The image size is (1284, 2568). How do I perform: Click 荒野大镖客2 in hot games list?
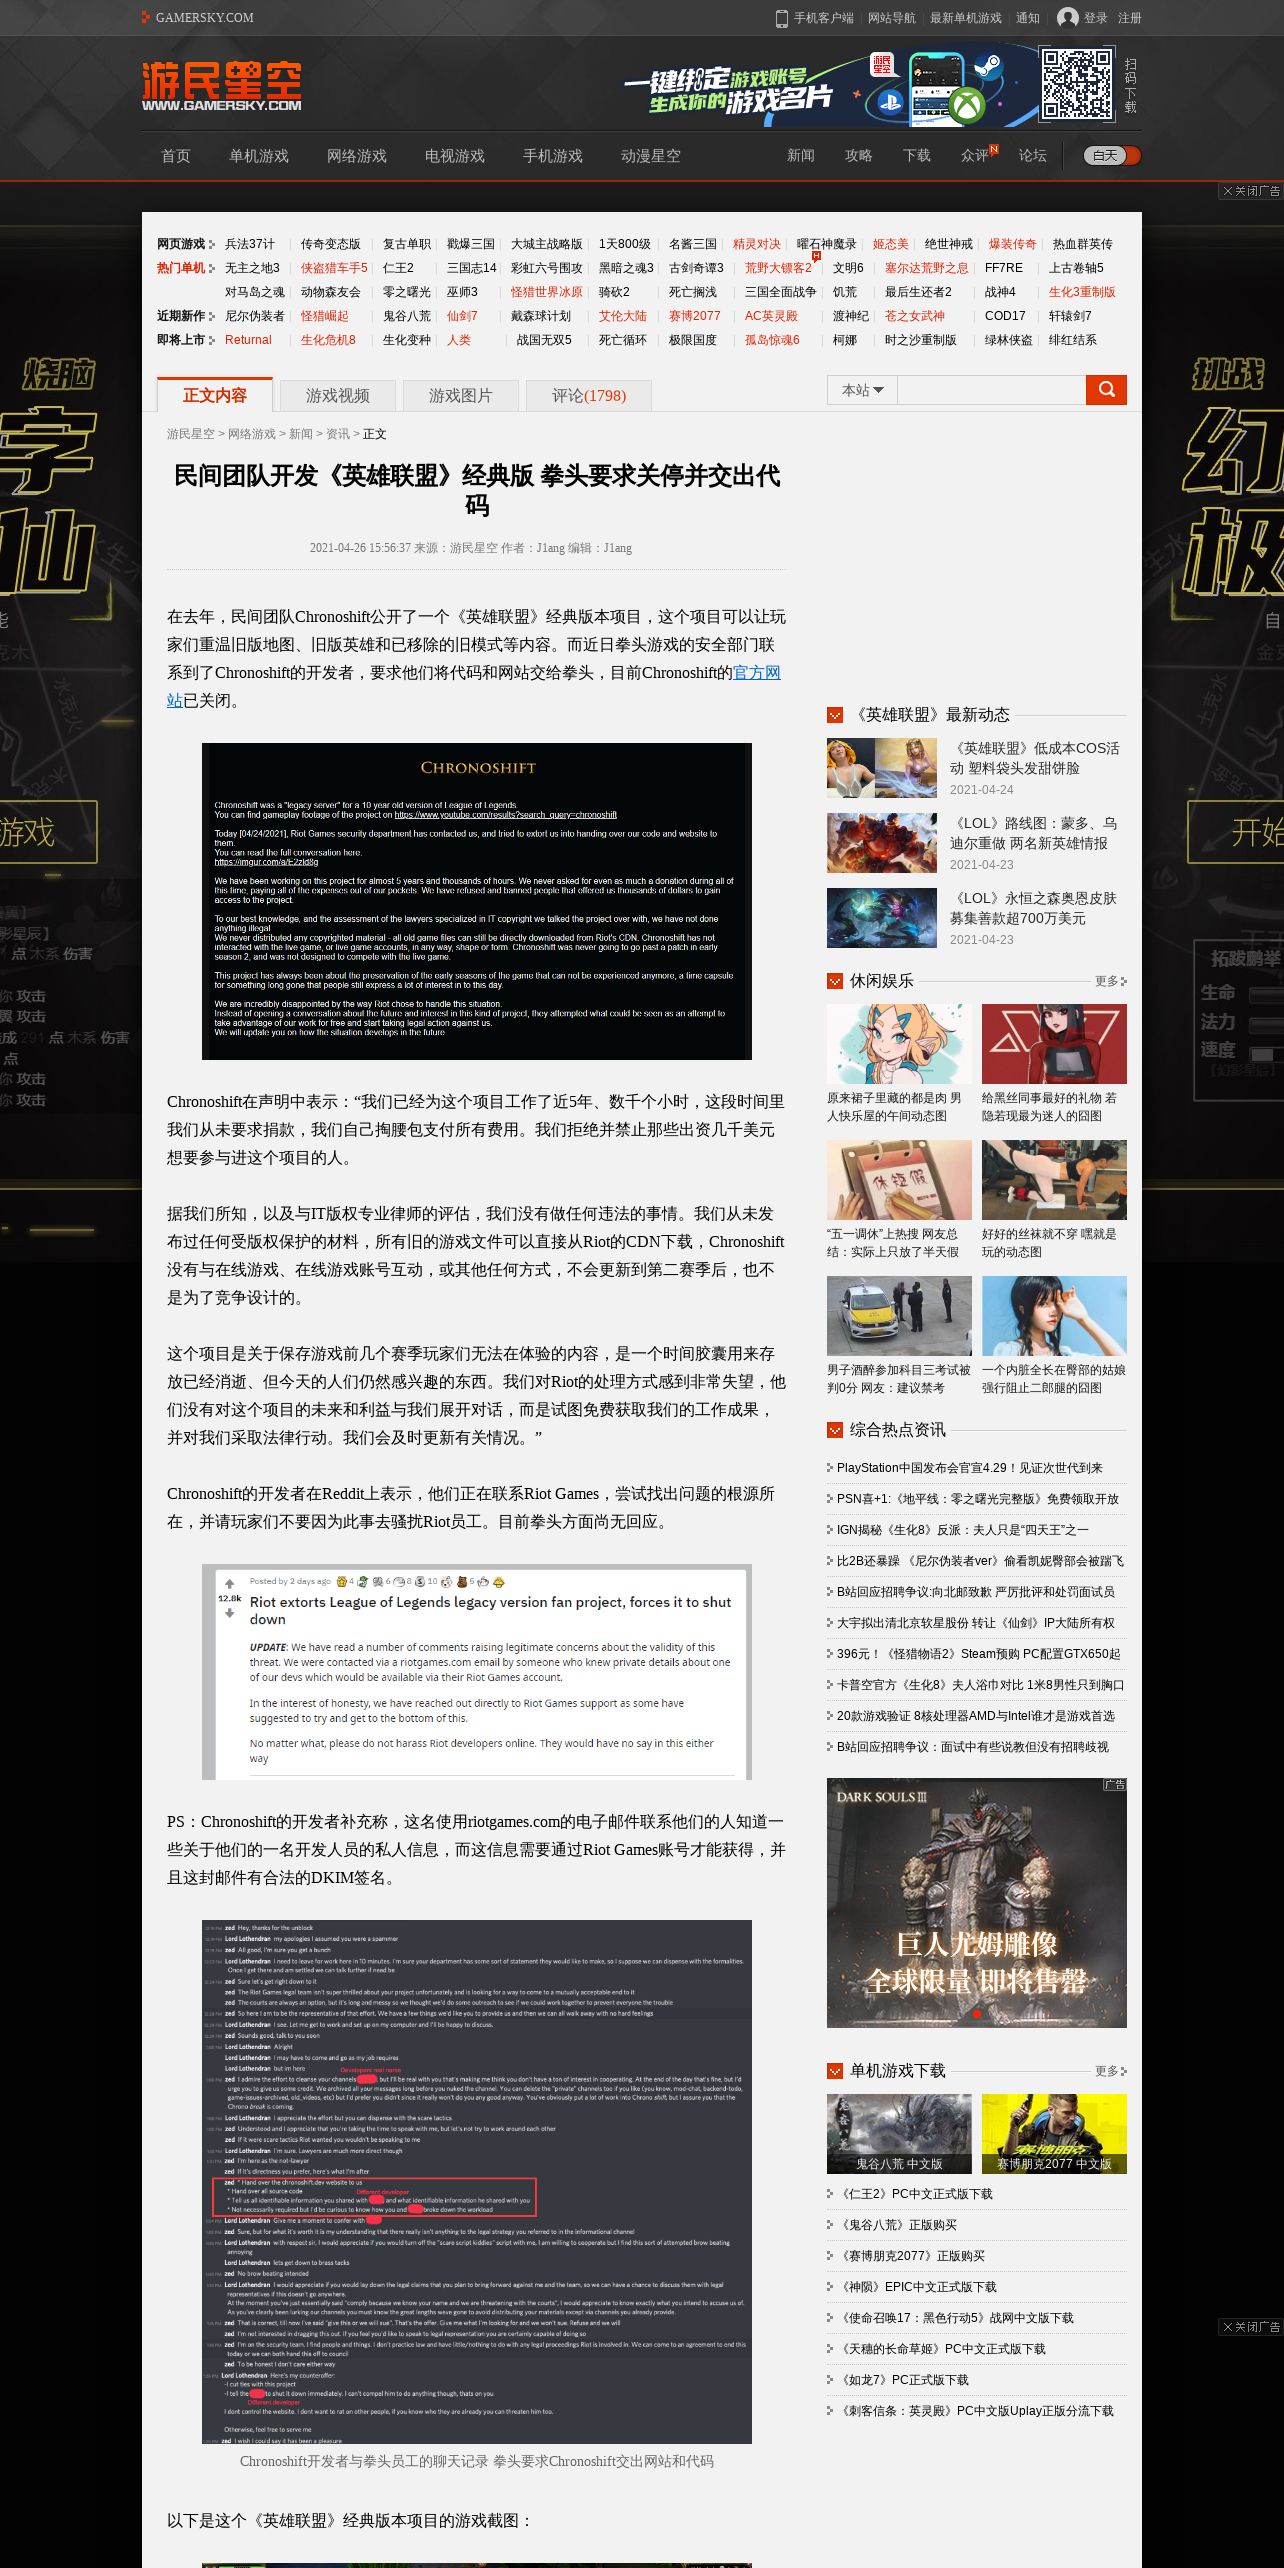[778, 268]
